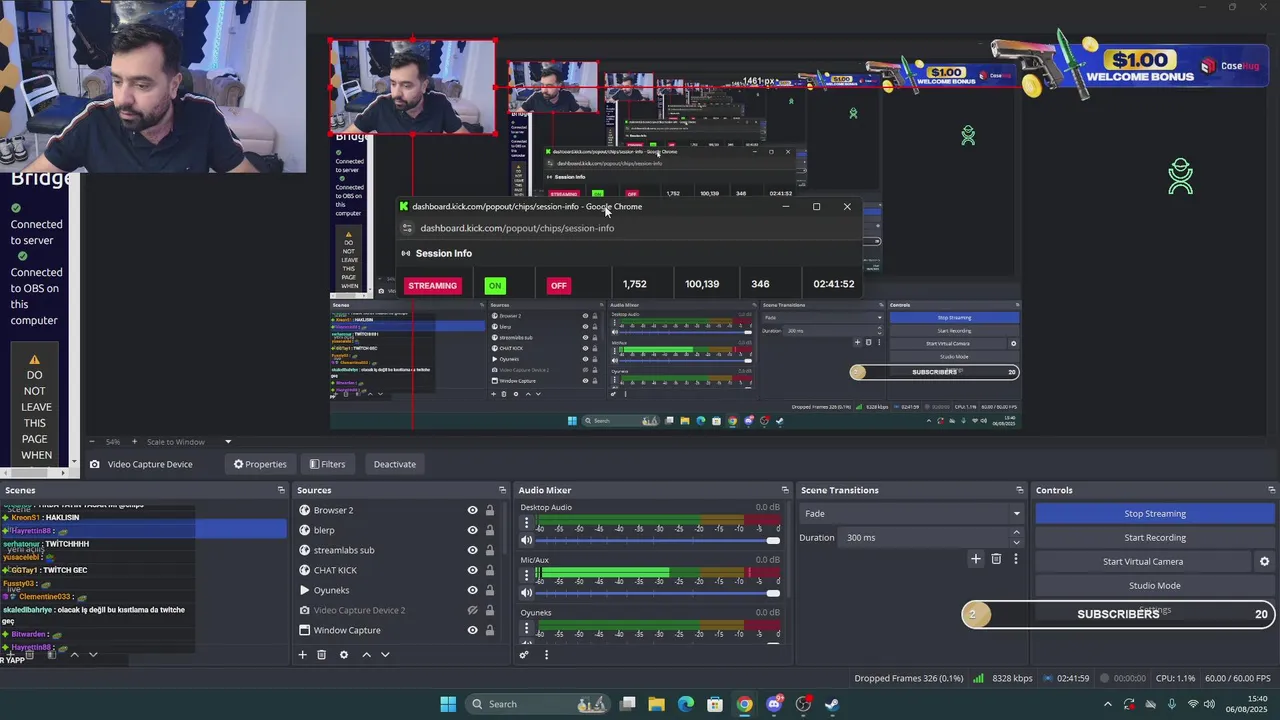Unlock the Browser 2 source
The height and width of the screenshot is (720, 1280).
pyautogui.click(x=490, y=510)
